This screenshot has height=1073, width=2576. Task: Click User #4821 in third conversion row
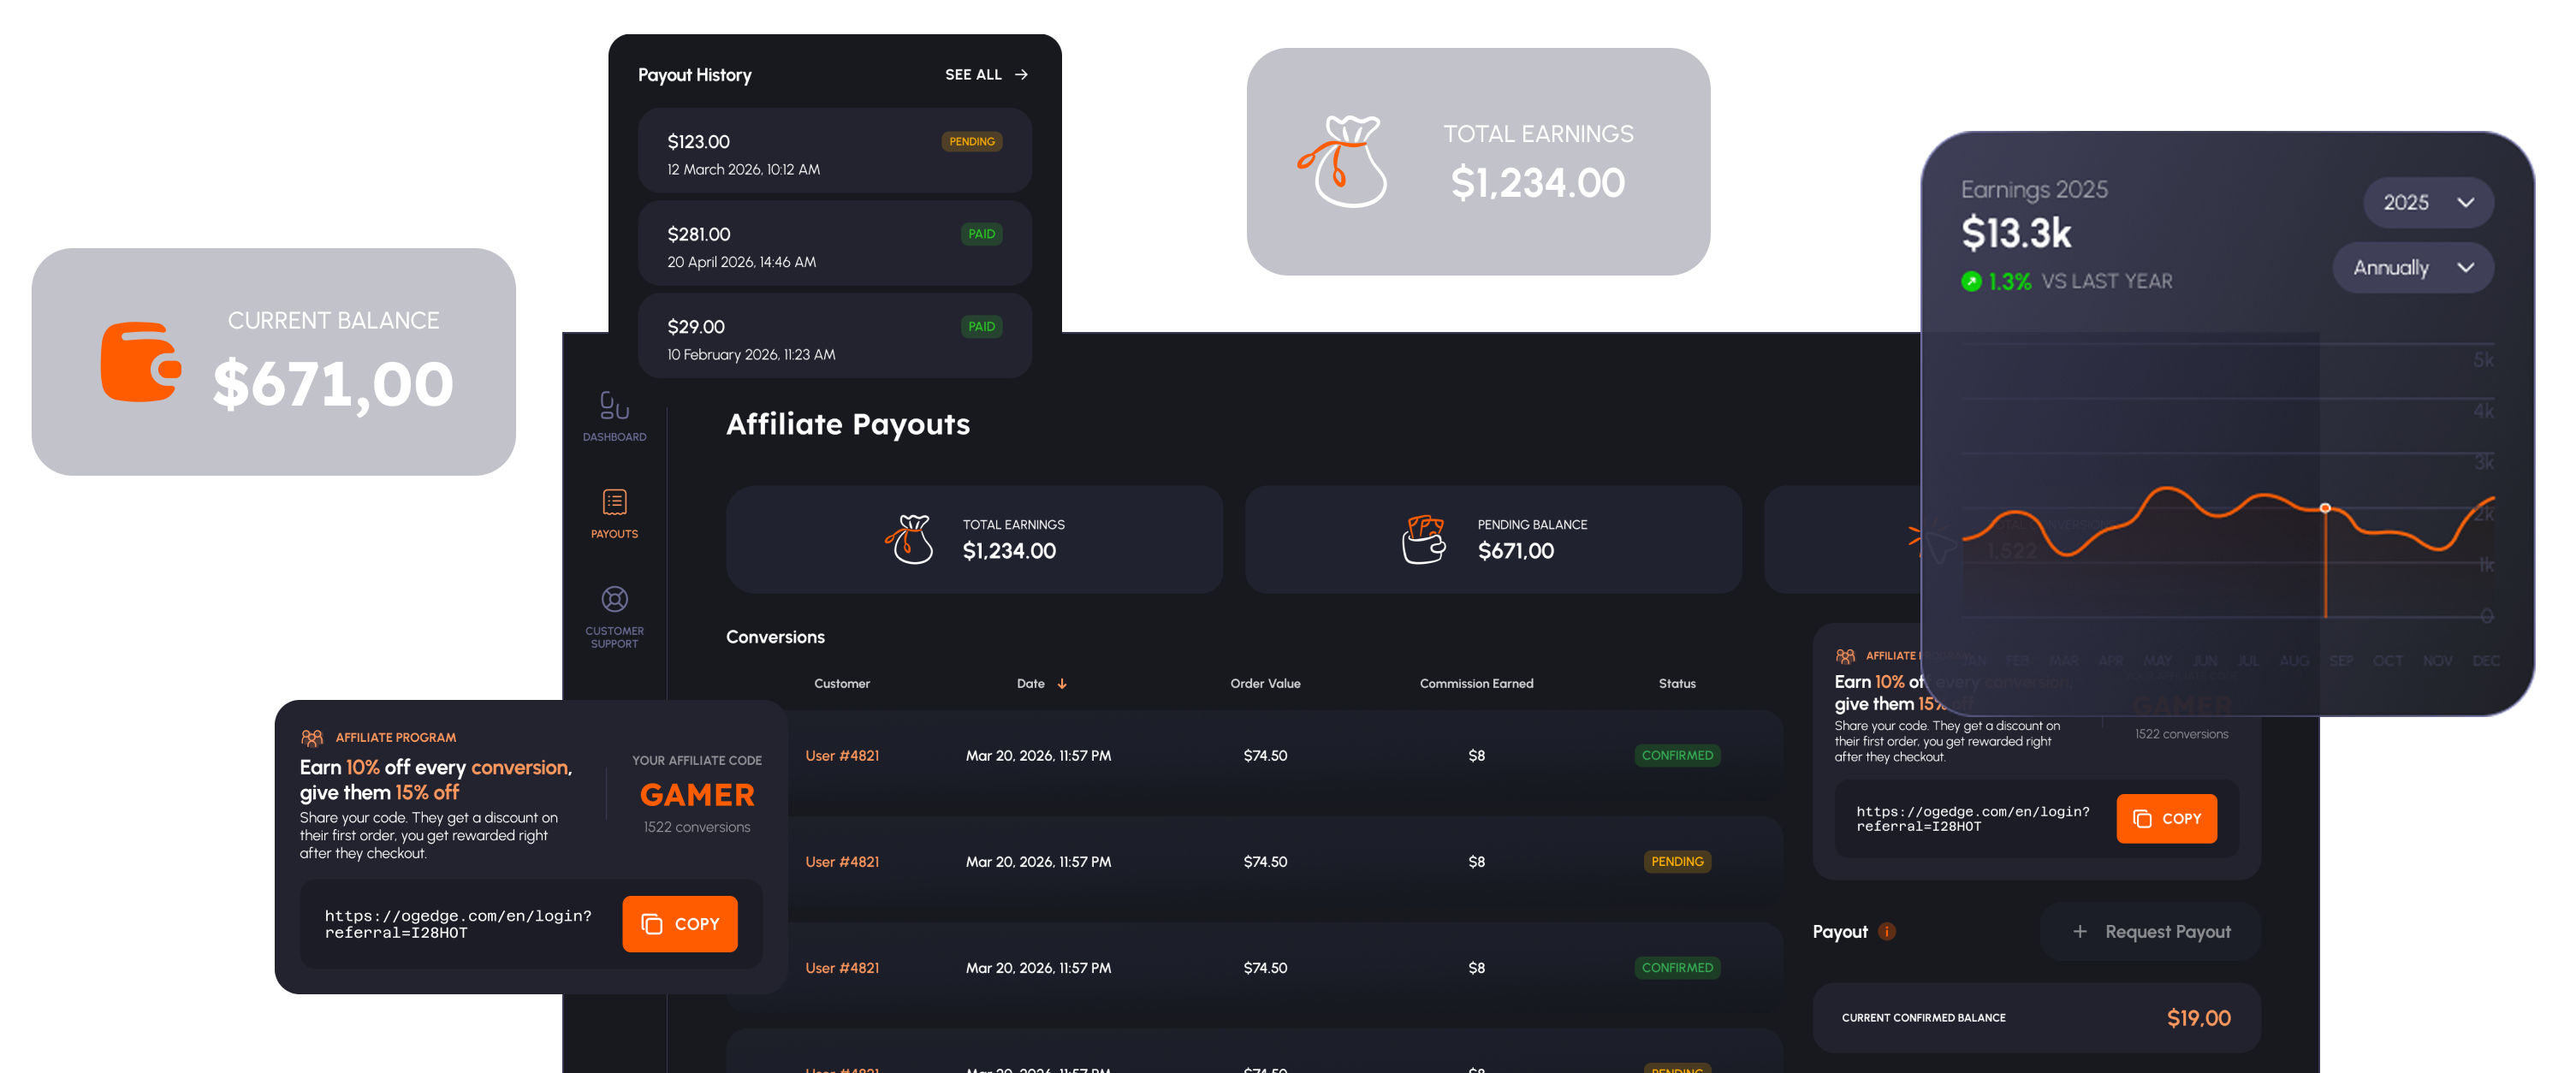click(x=842, y=968)
